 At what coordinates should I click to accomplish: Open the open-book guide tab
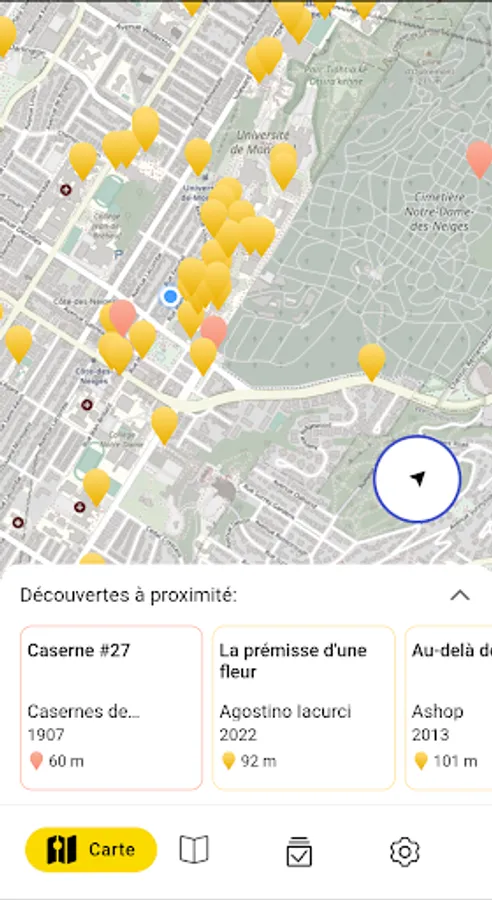194,849
